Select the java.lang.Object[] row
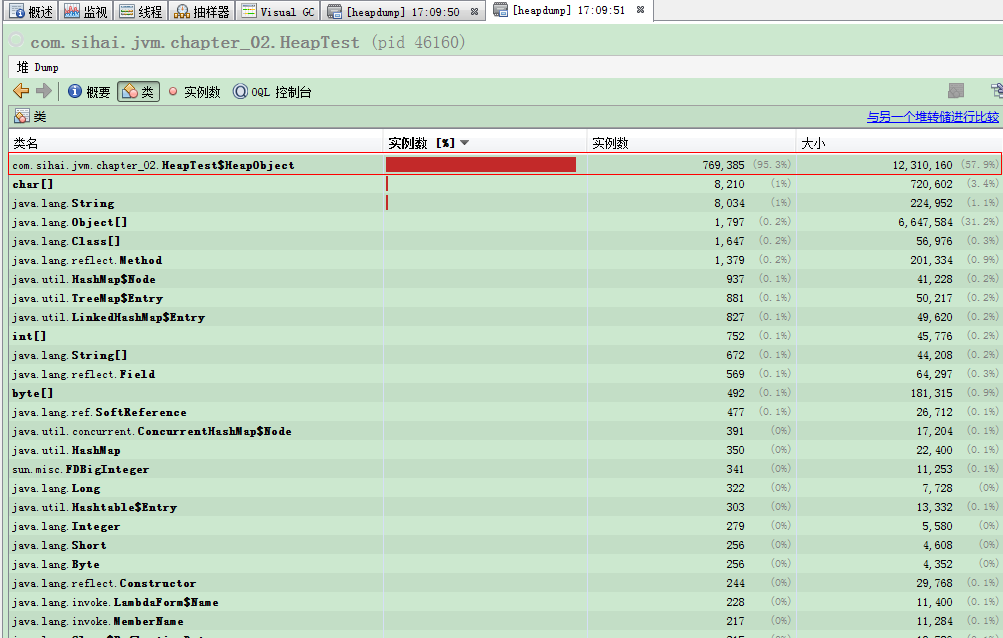 (505, 222)
